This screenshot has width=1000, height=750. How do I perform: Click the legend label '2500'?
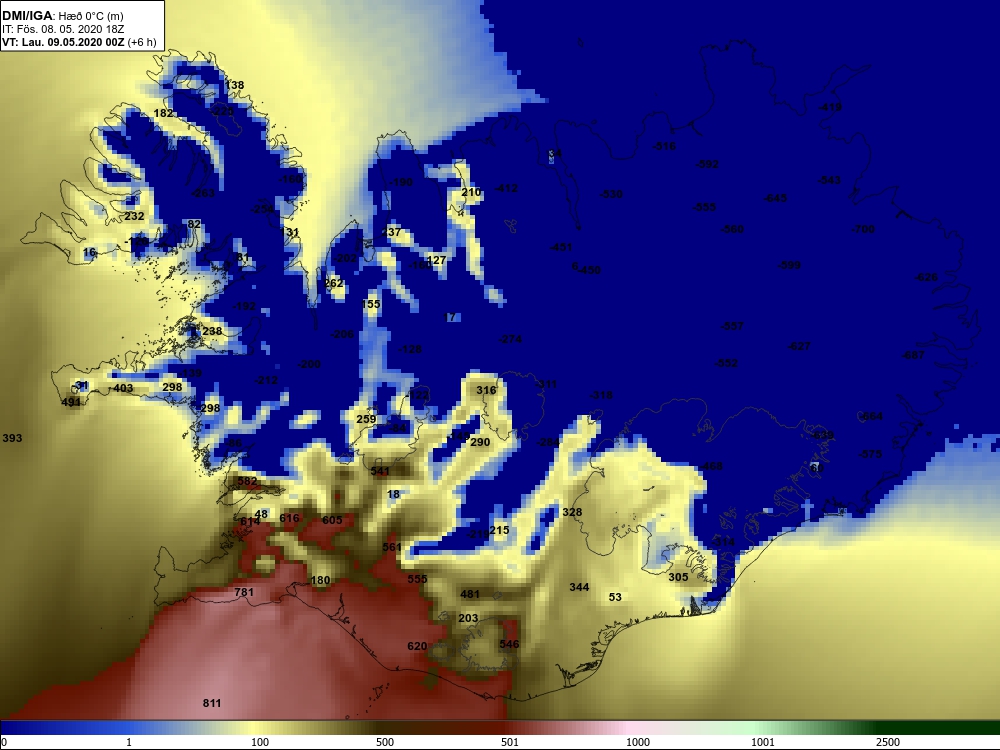(887, 742)
